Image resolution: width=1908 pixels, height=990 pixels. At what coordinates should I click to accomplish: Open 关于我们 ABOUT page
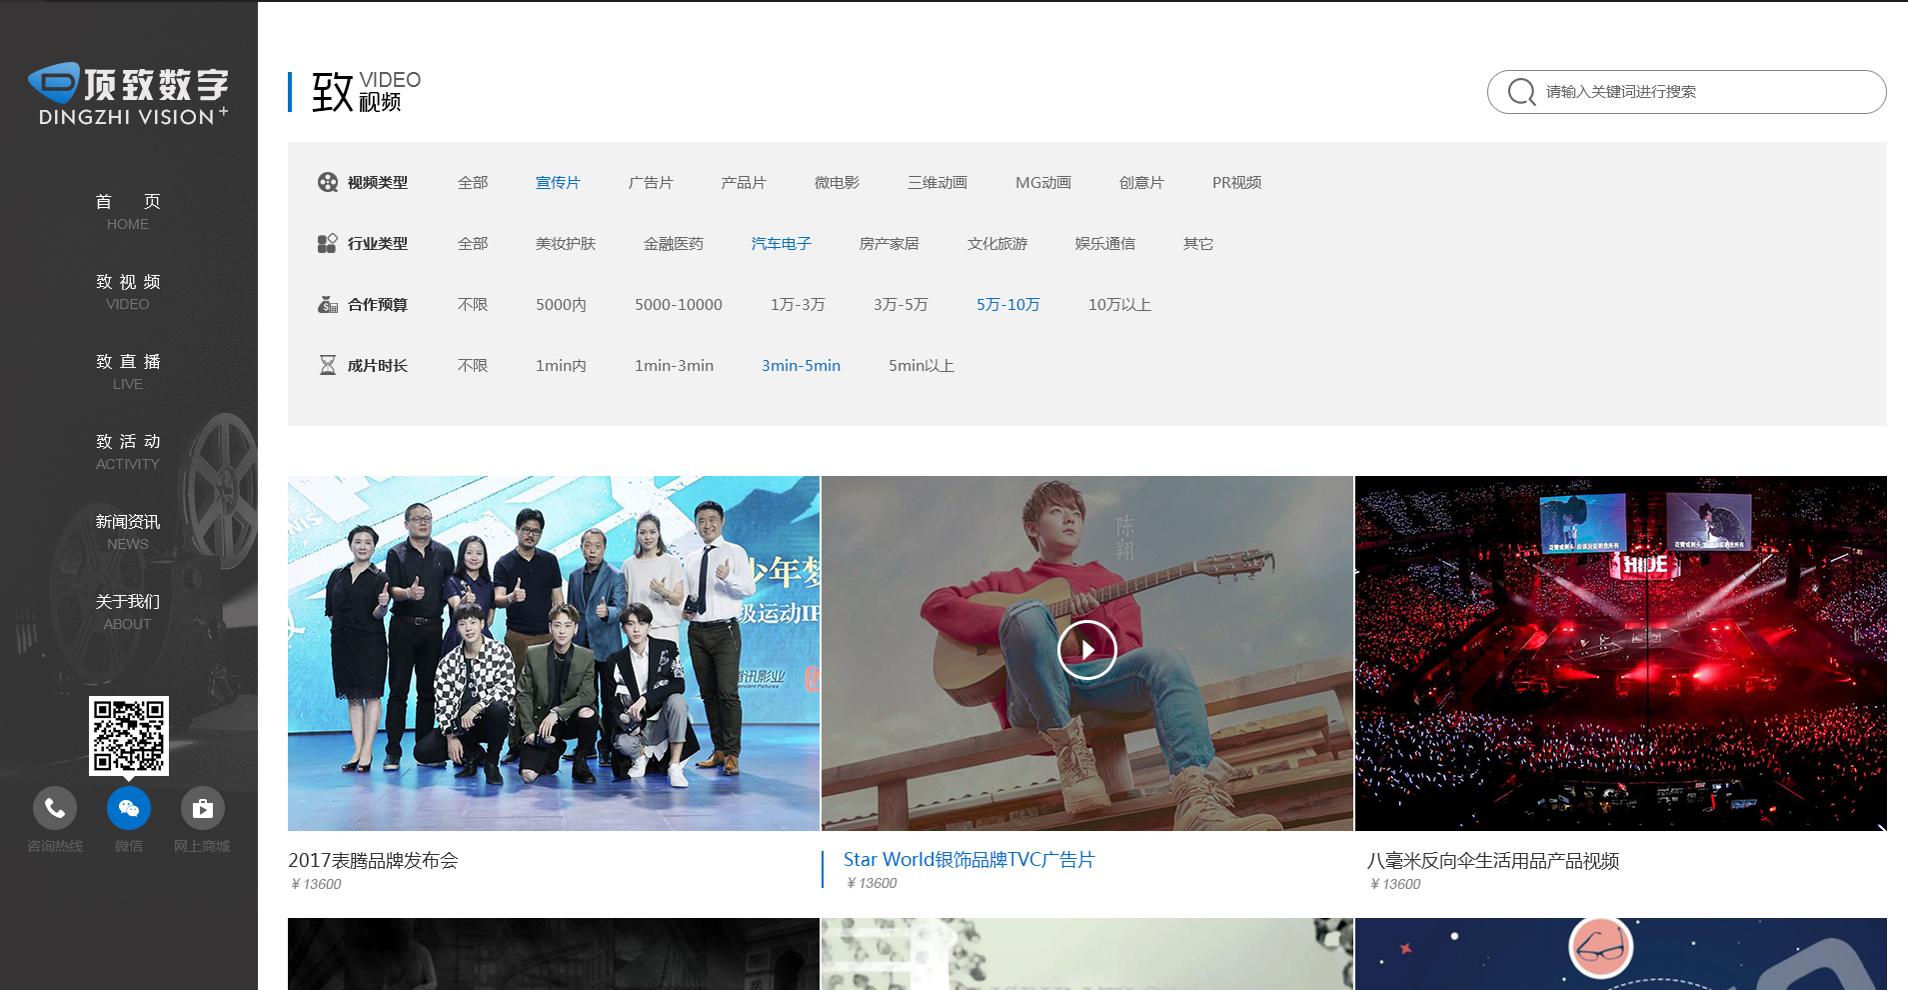128,611
